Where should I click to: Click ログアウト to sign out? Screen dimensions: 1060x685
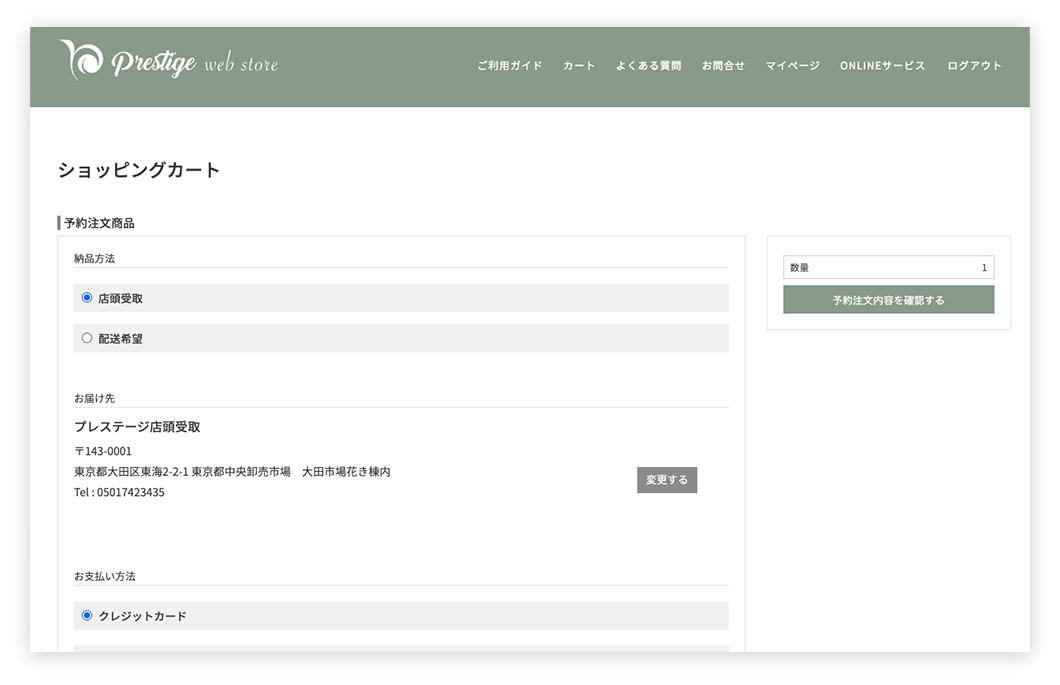coord(974,66)
